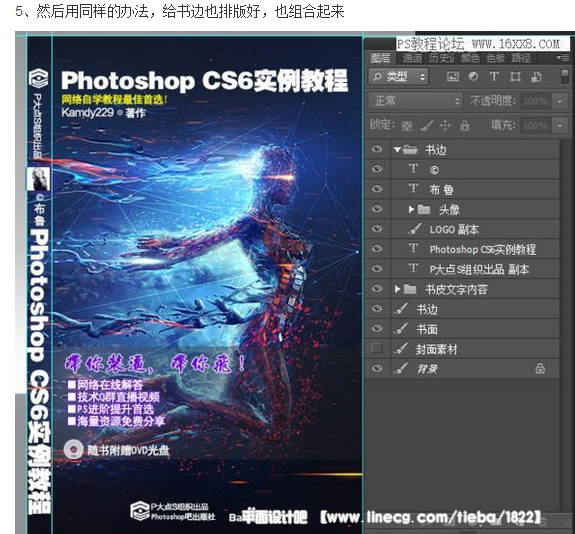575x534 pixels.
Task: Click the 不透明度 100% value field
Action: (537, 101)
